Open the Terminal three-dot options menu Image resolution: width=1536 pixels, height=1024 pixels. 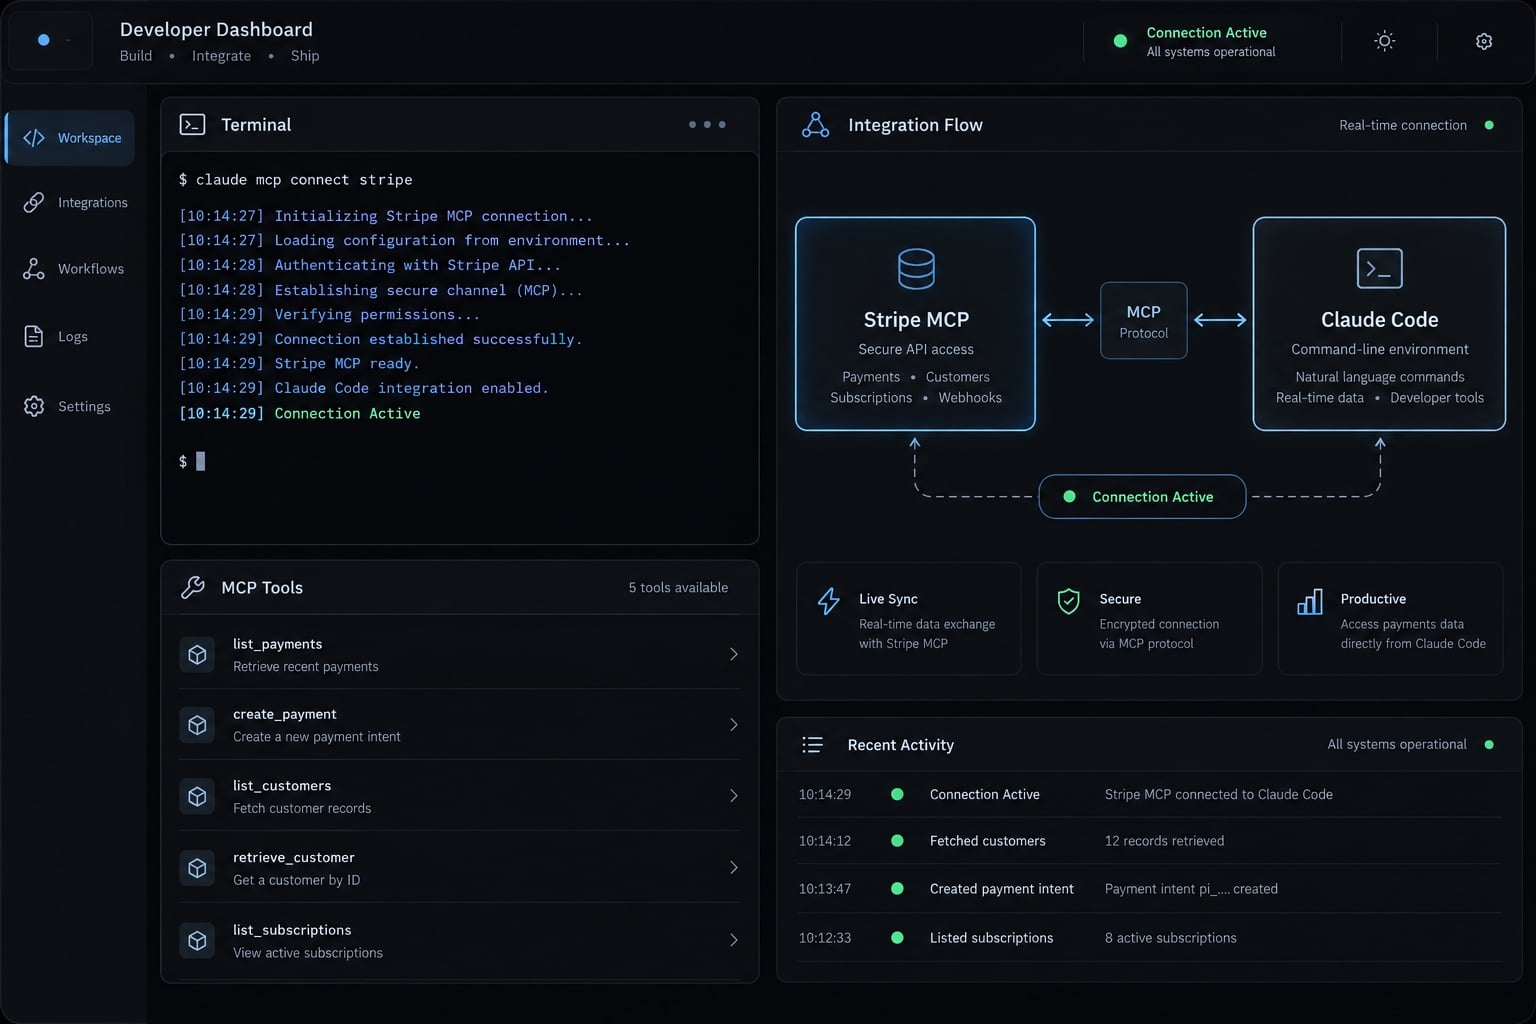tap(707, 124)
